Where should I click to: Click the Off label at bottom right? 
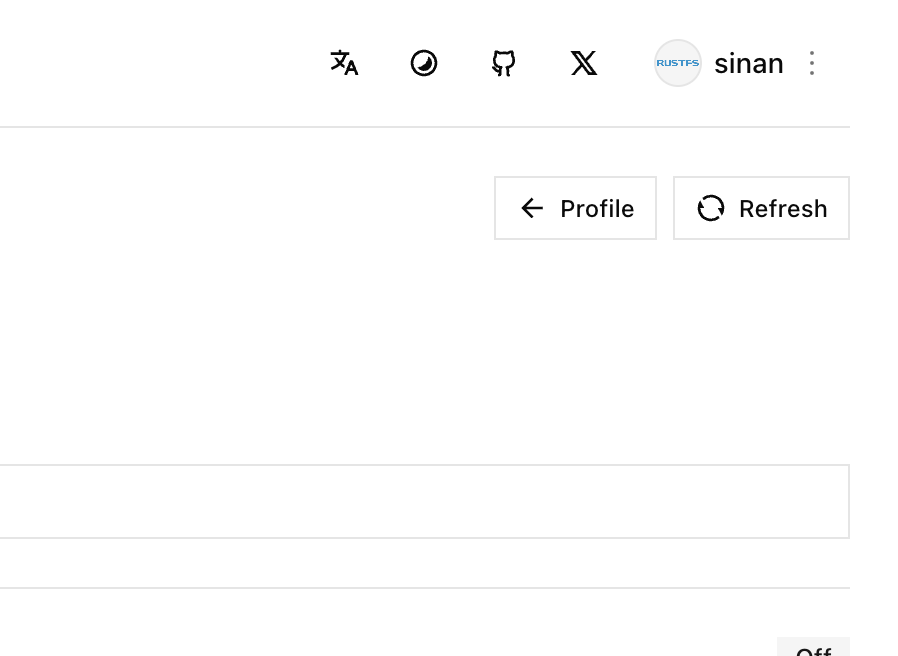coord(813,651)
